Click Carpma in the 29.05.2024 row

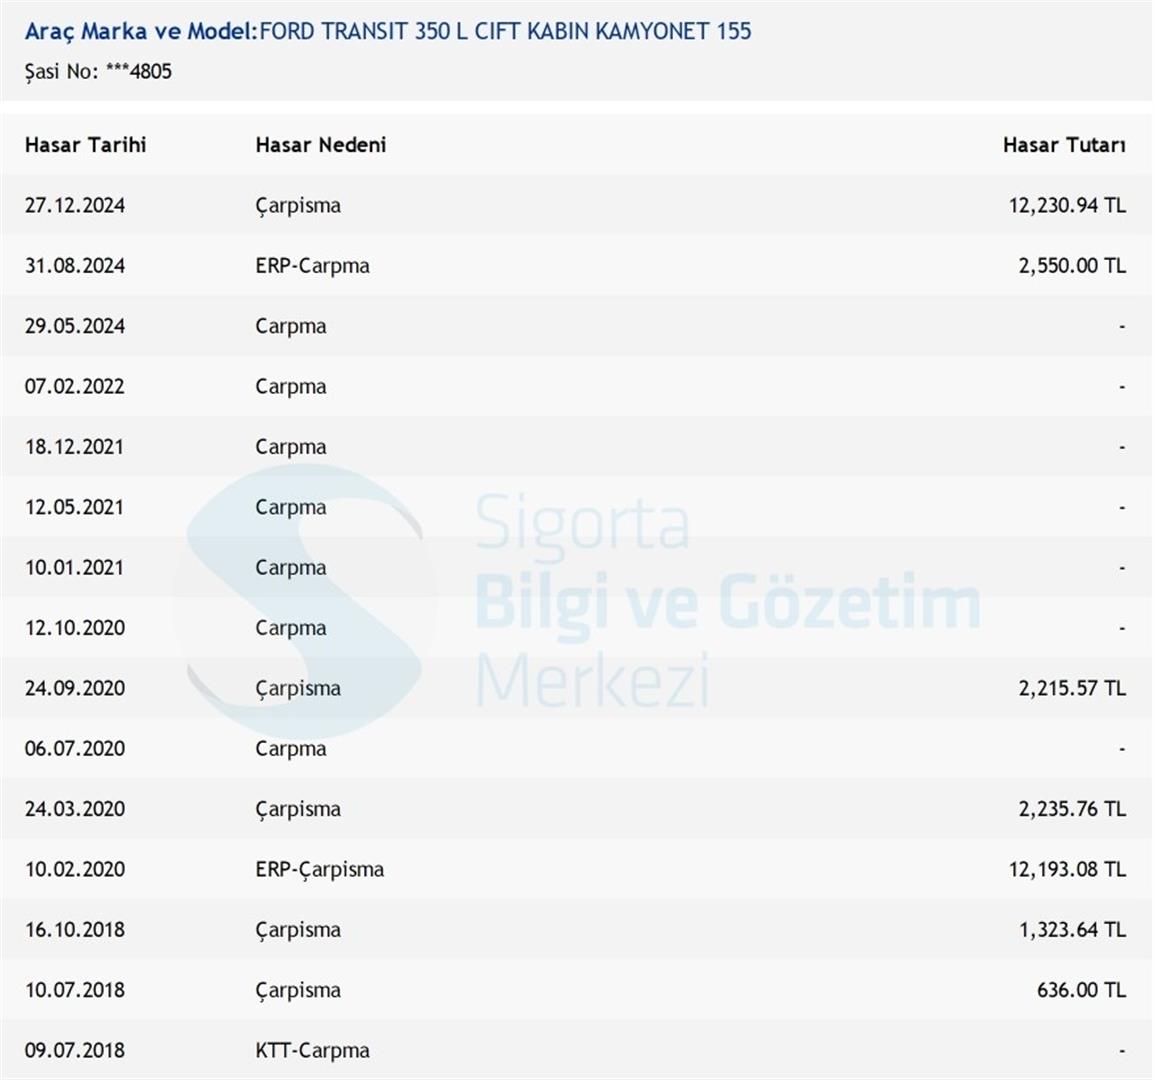(x=291, y=325)
